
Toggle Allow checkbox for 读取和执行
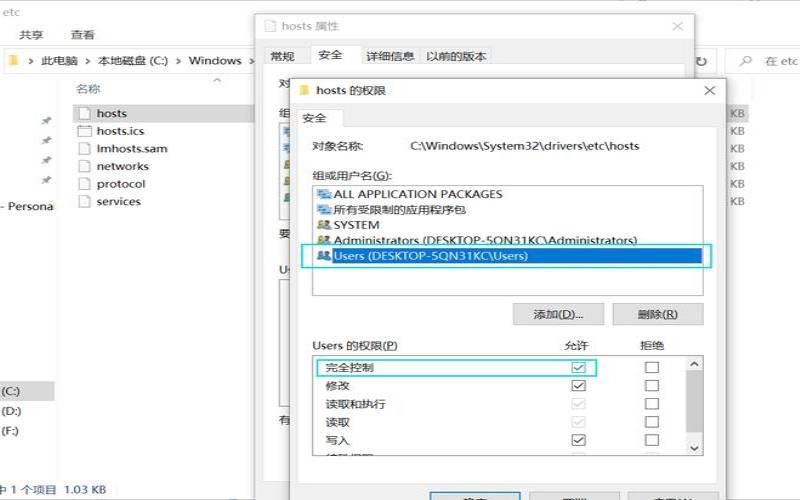(x=579, y=404)
